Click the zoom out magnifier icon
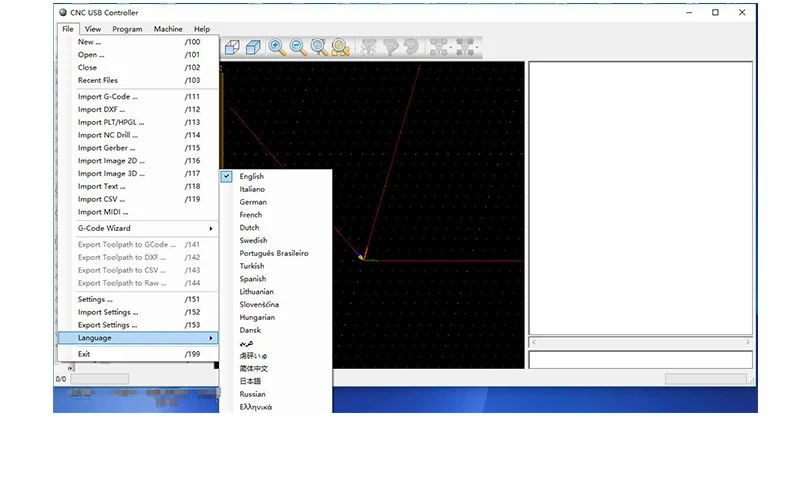This screenshot has height=482, width=800. pos(298,47)
